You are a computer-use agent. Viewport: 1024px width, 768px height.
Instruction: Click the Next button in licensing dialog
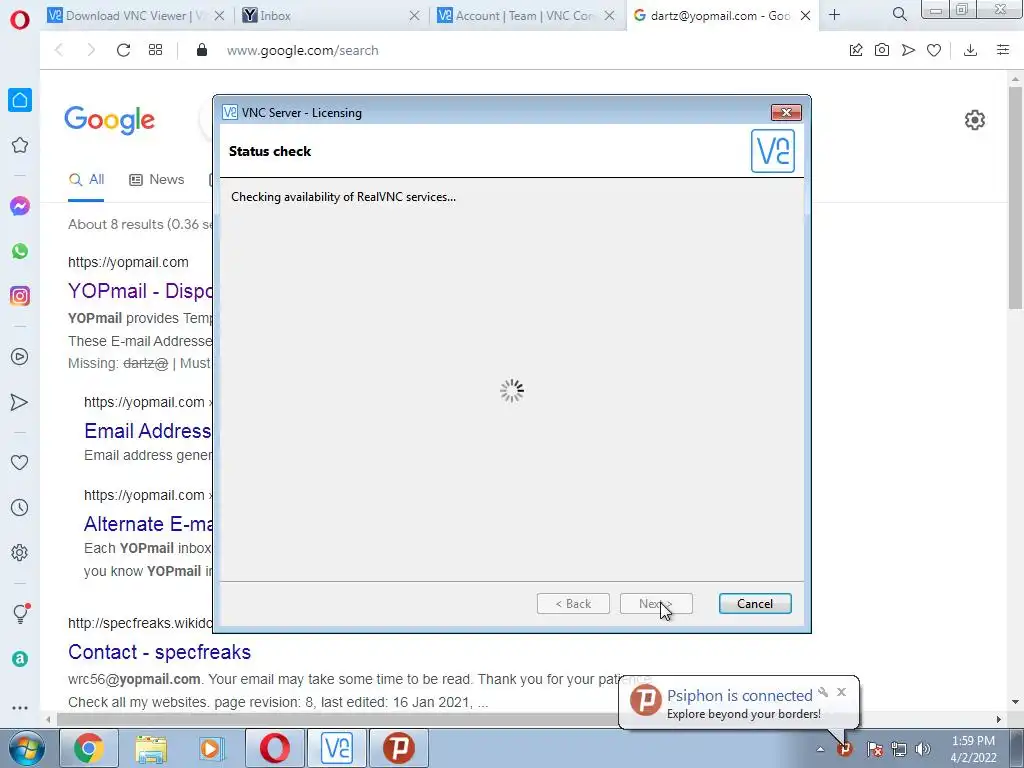[x=656, y=603]
